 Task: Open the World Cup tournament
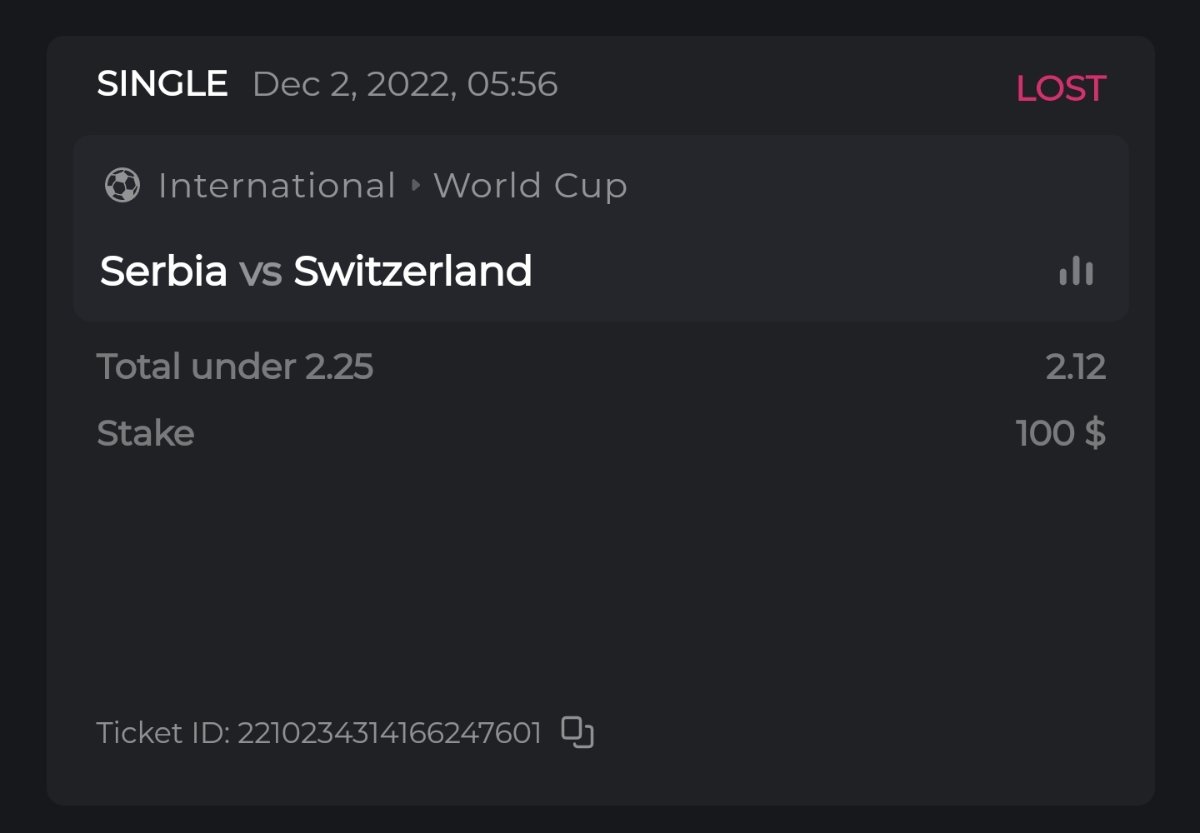(530, 186)
